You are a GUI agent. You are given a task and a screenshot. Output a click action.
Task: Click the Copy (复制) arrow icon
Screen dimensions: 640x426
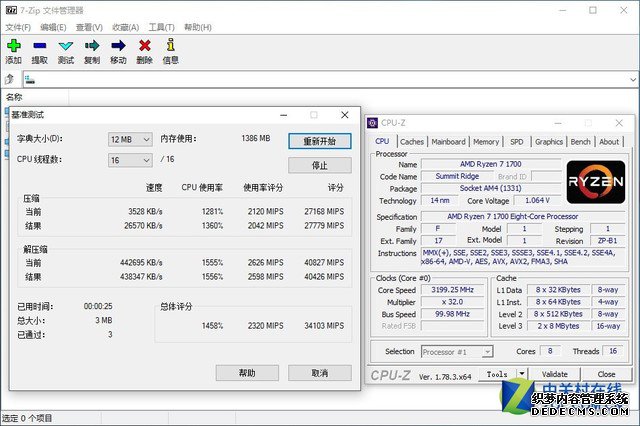coord(92,46)
